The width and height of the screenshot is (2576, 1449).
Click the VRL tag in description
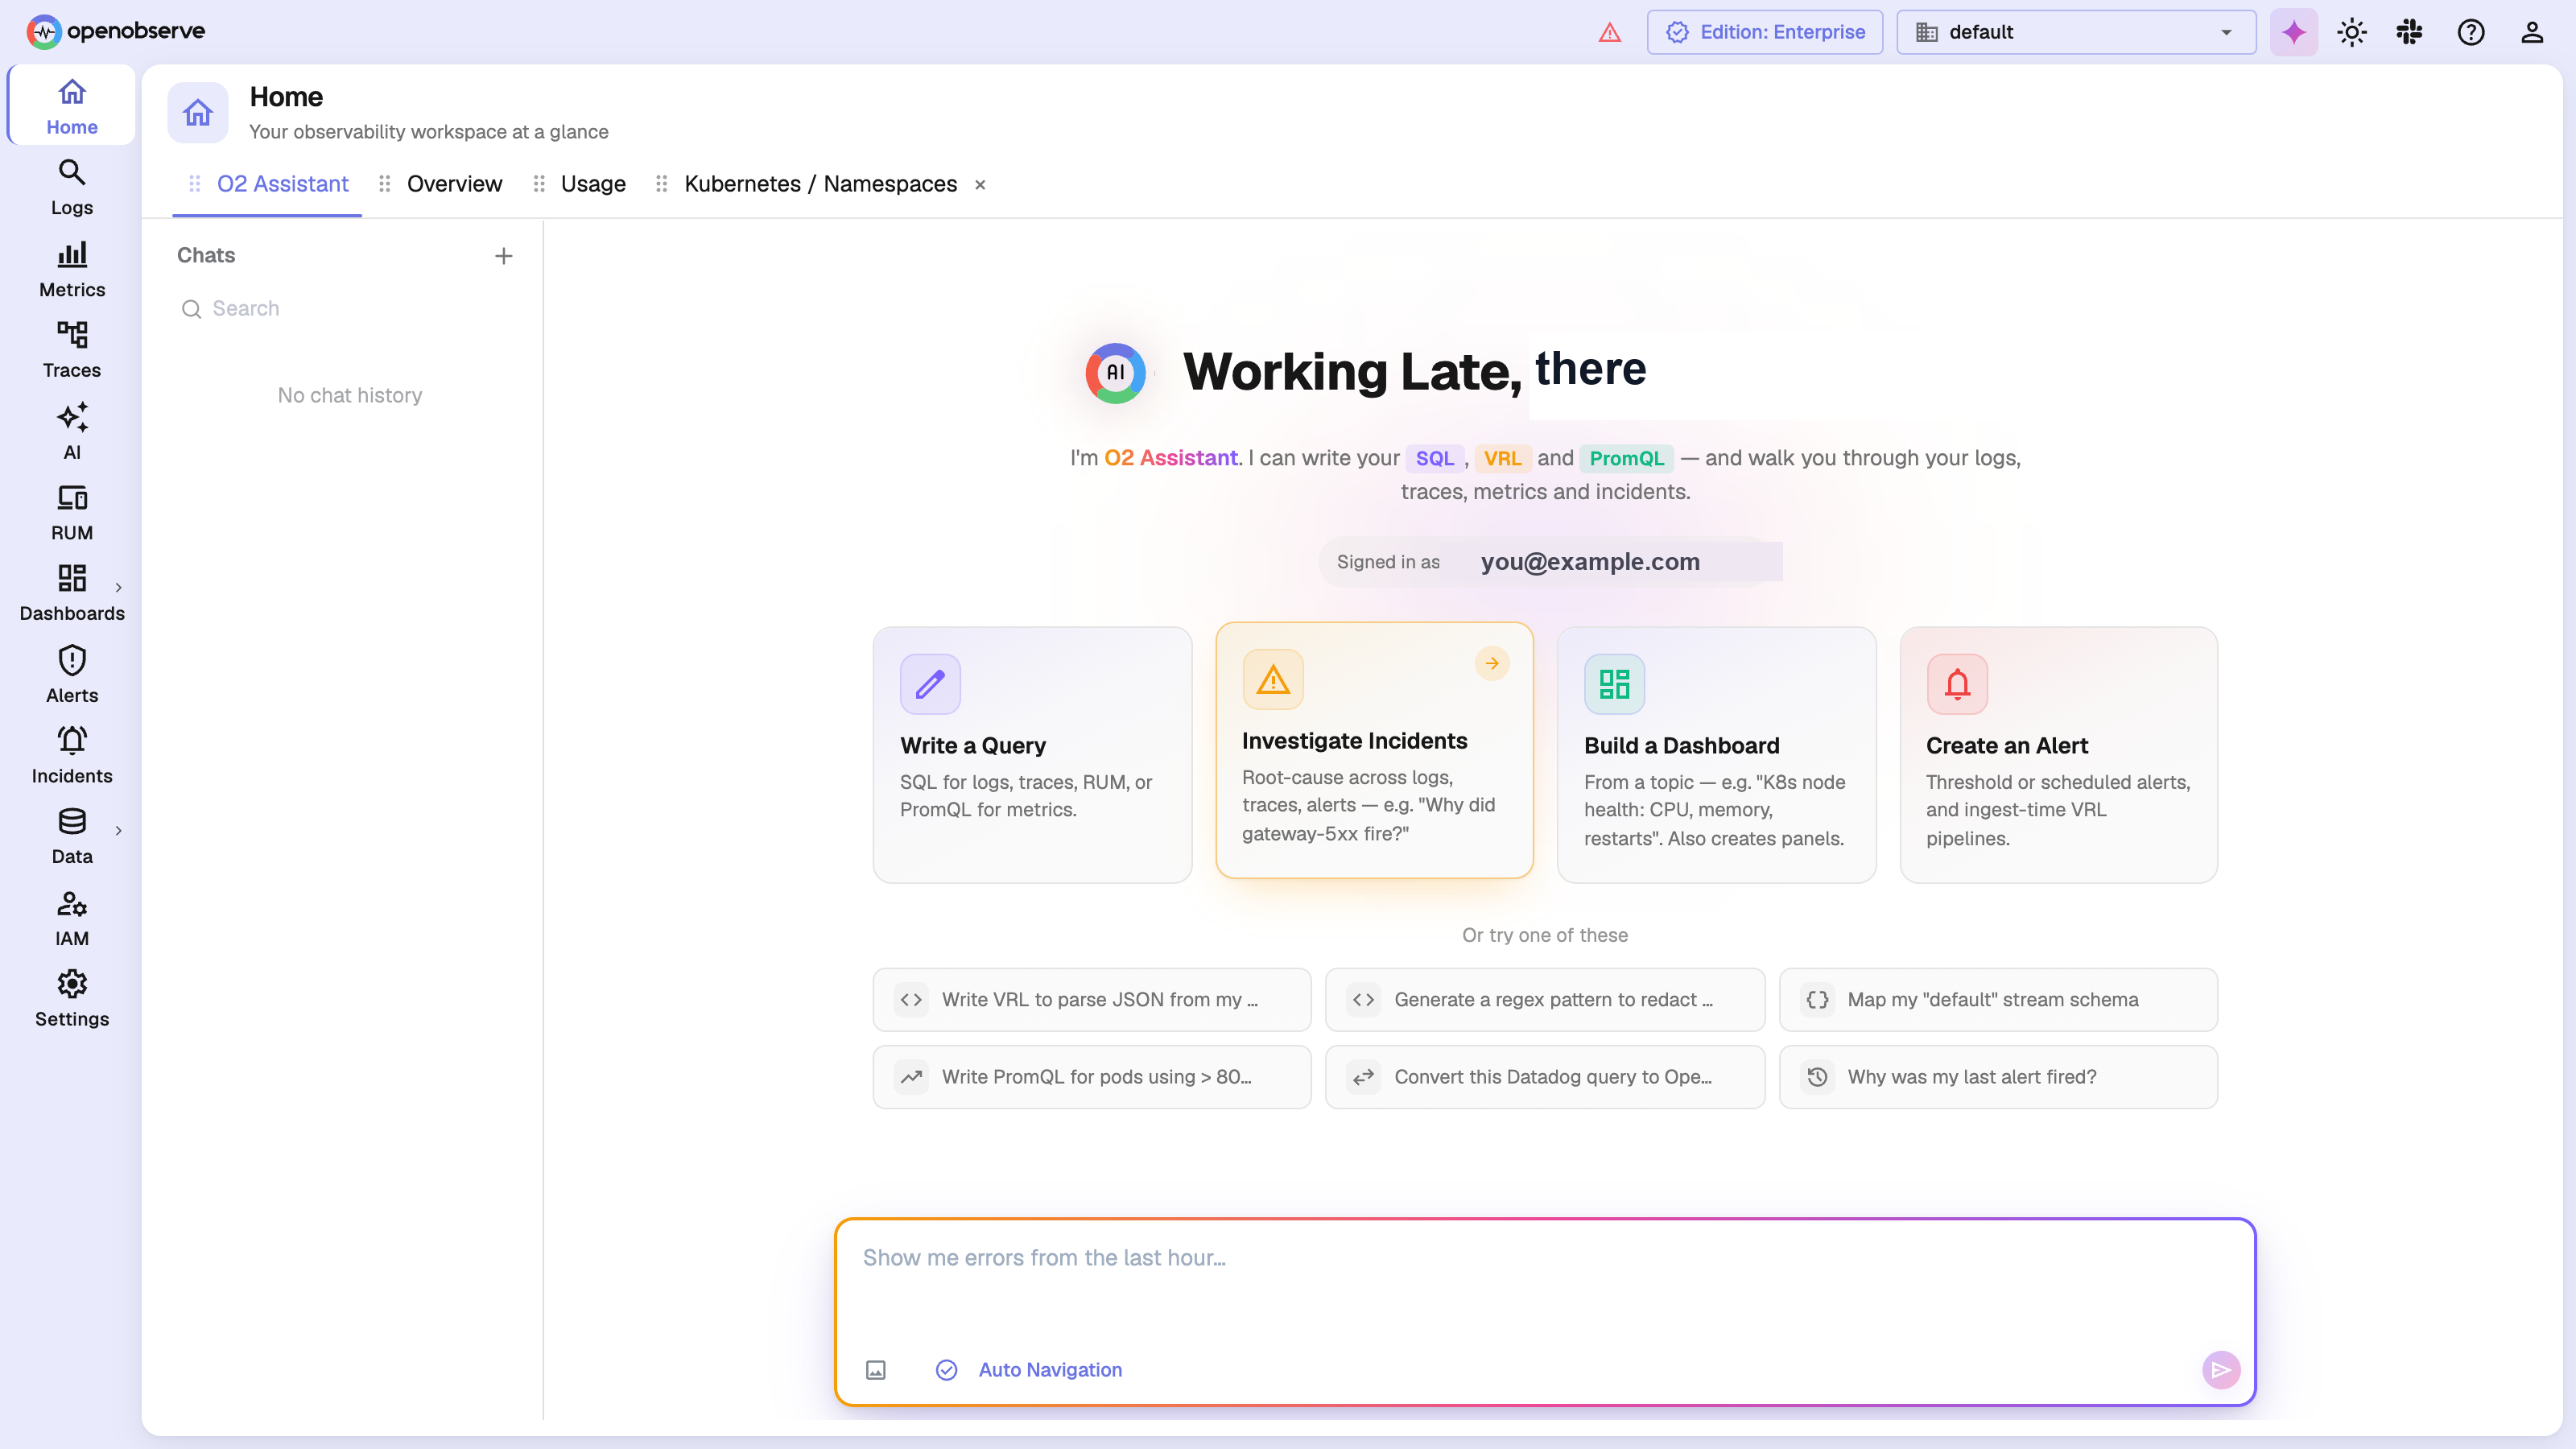1502,458
